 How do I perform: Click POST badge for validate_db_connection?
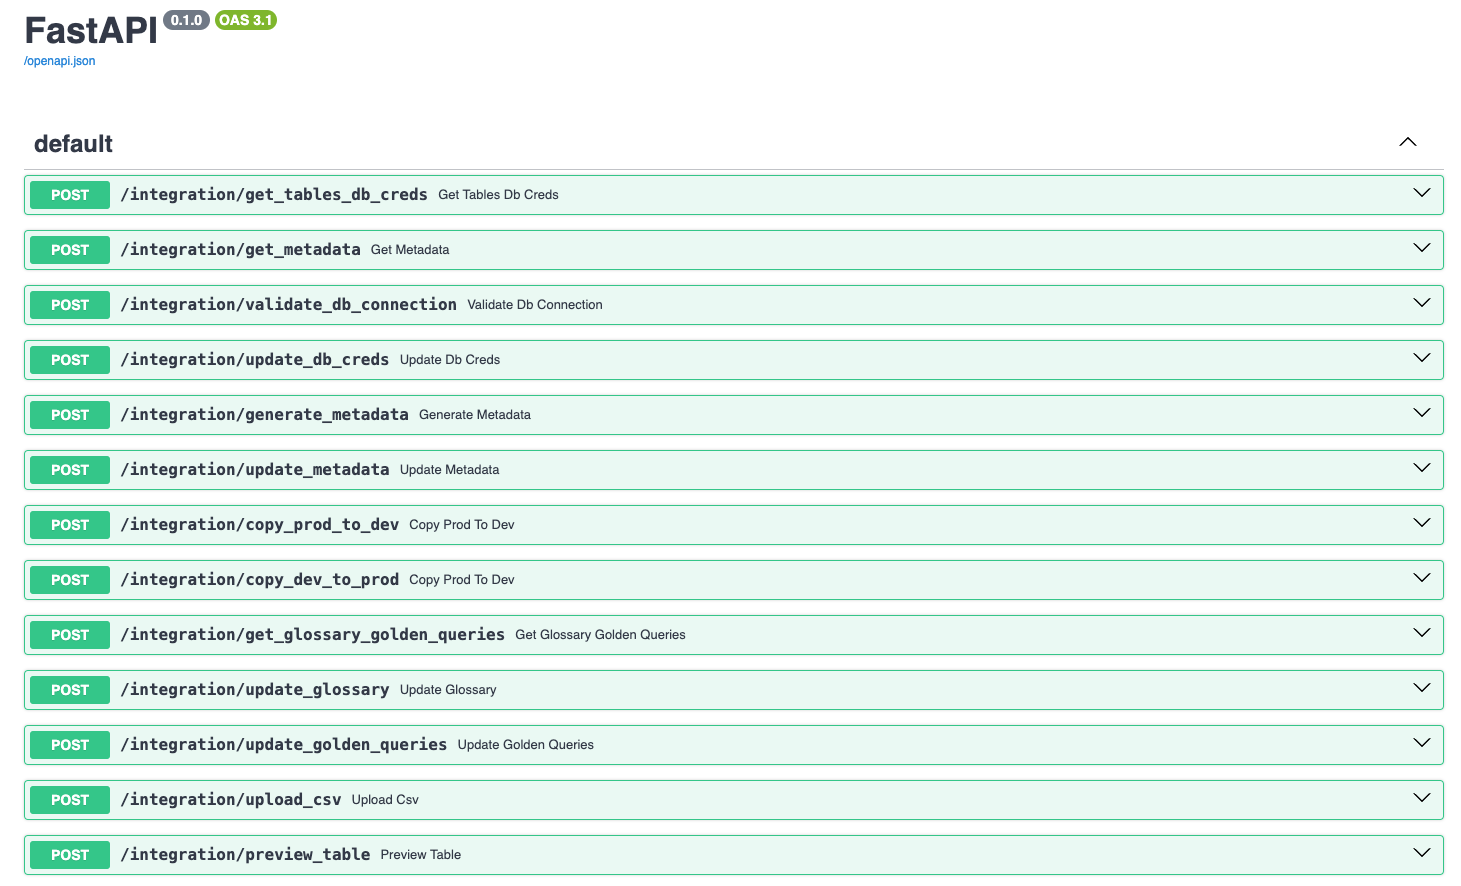[70, 305]
